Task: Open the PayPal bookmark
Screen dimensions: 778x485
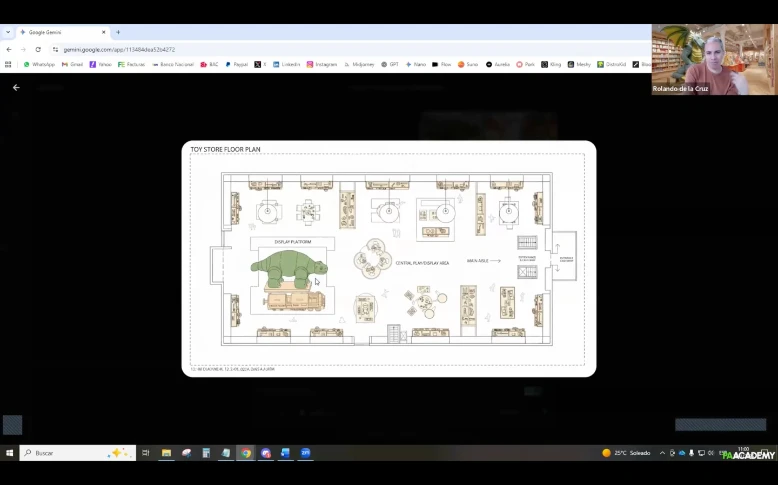Action: [235, 64]
